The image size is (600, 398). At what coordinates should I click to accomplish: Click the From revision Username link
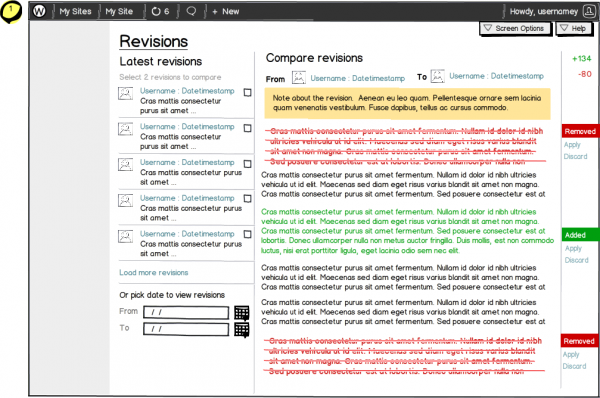(x=357, y=78)
